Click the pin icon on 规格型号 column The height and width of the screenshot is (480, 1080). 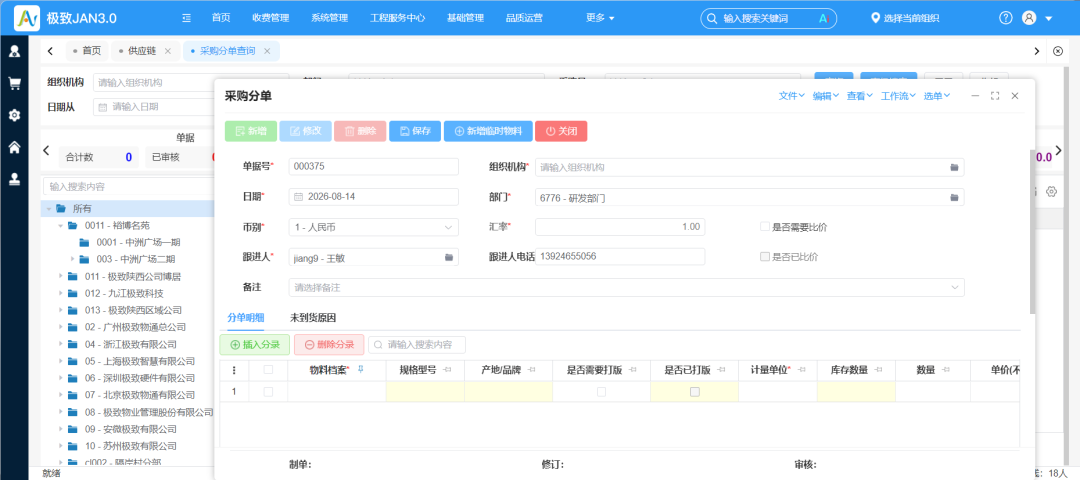447,371
